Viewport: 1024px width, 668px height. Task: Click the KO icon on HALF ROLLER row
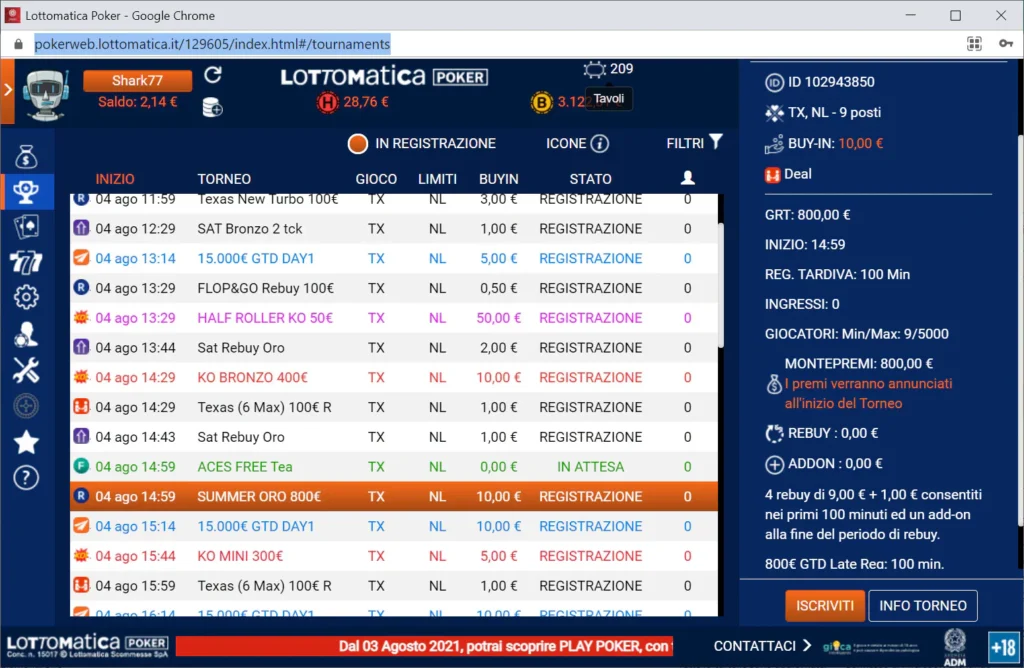(81, 317)
